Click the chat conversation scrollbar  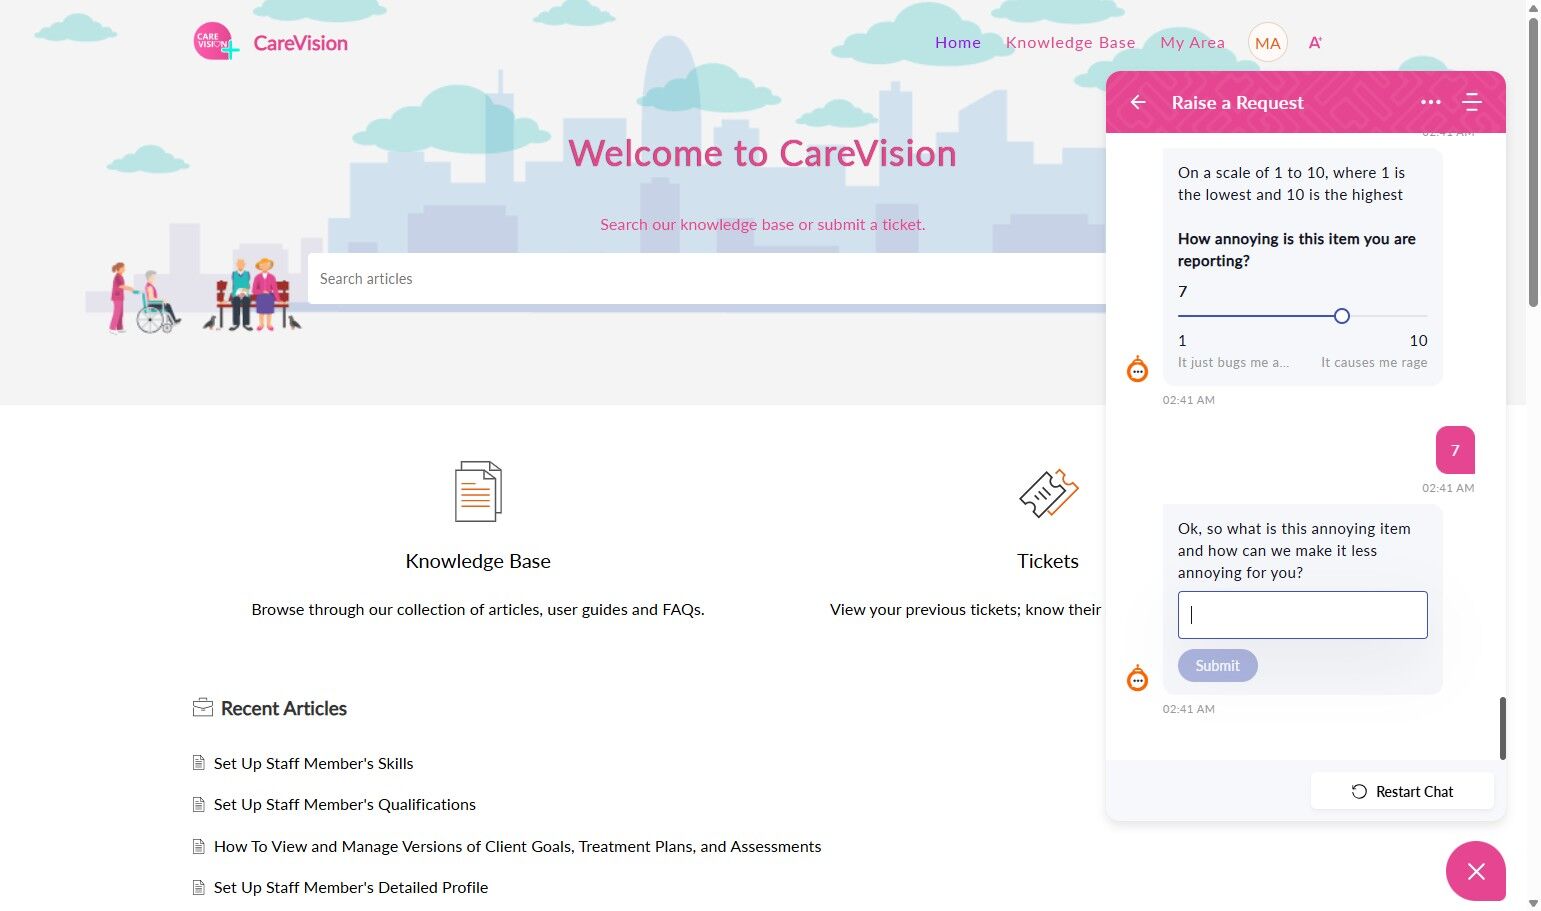pyautogui.click(x=1502, y=728)
